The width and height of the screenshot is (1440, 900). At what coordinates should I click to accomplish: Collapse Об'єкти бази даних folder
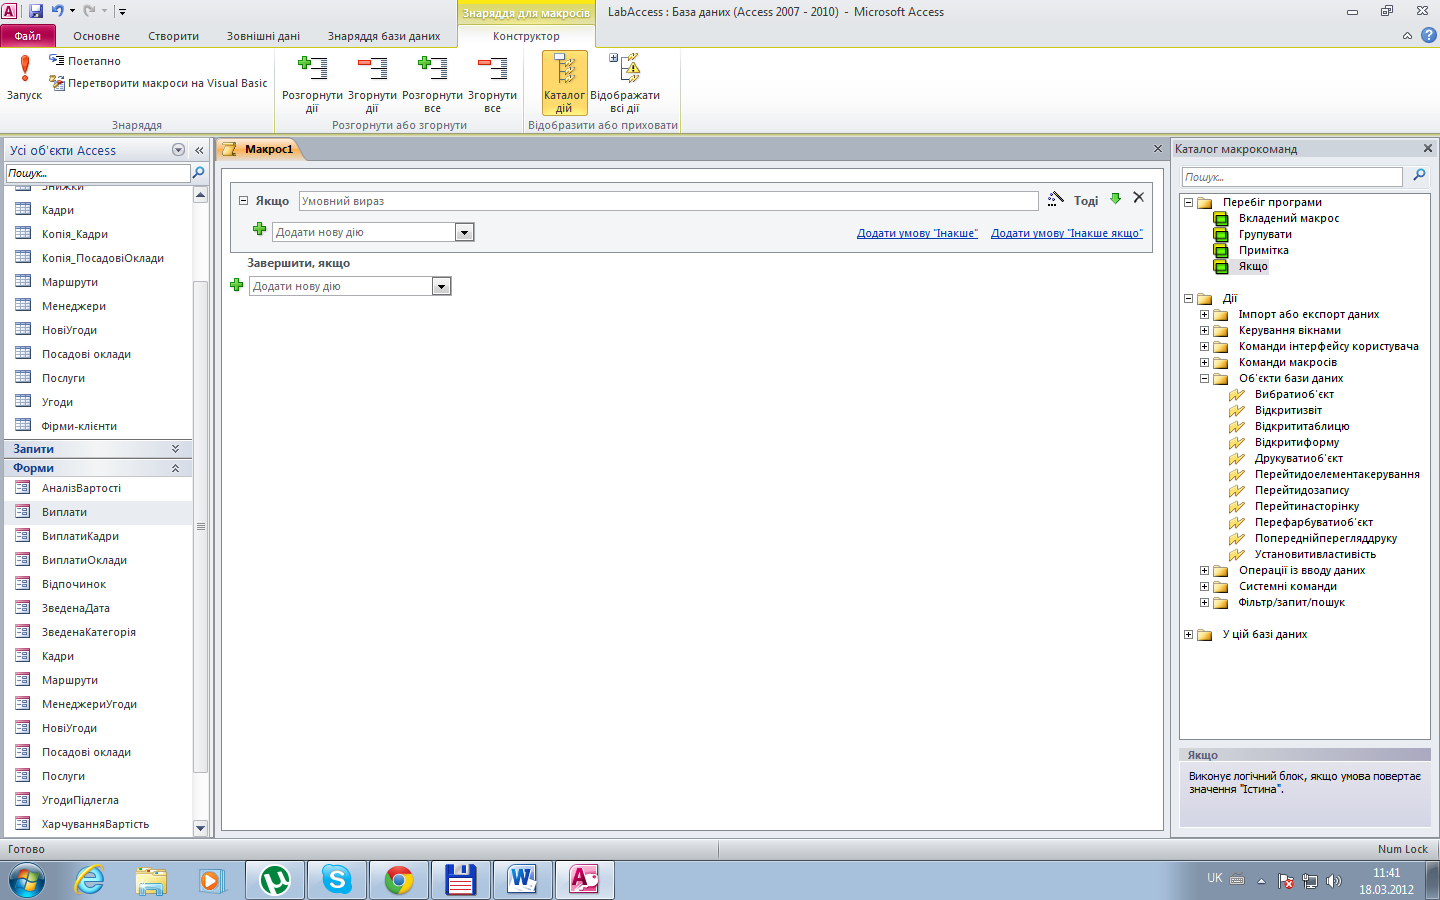[x=1204, y=378]
